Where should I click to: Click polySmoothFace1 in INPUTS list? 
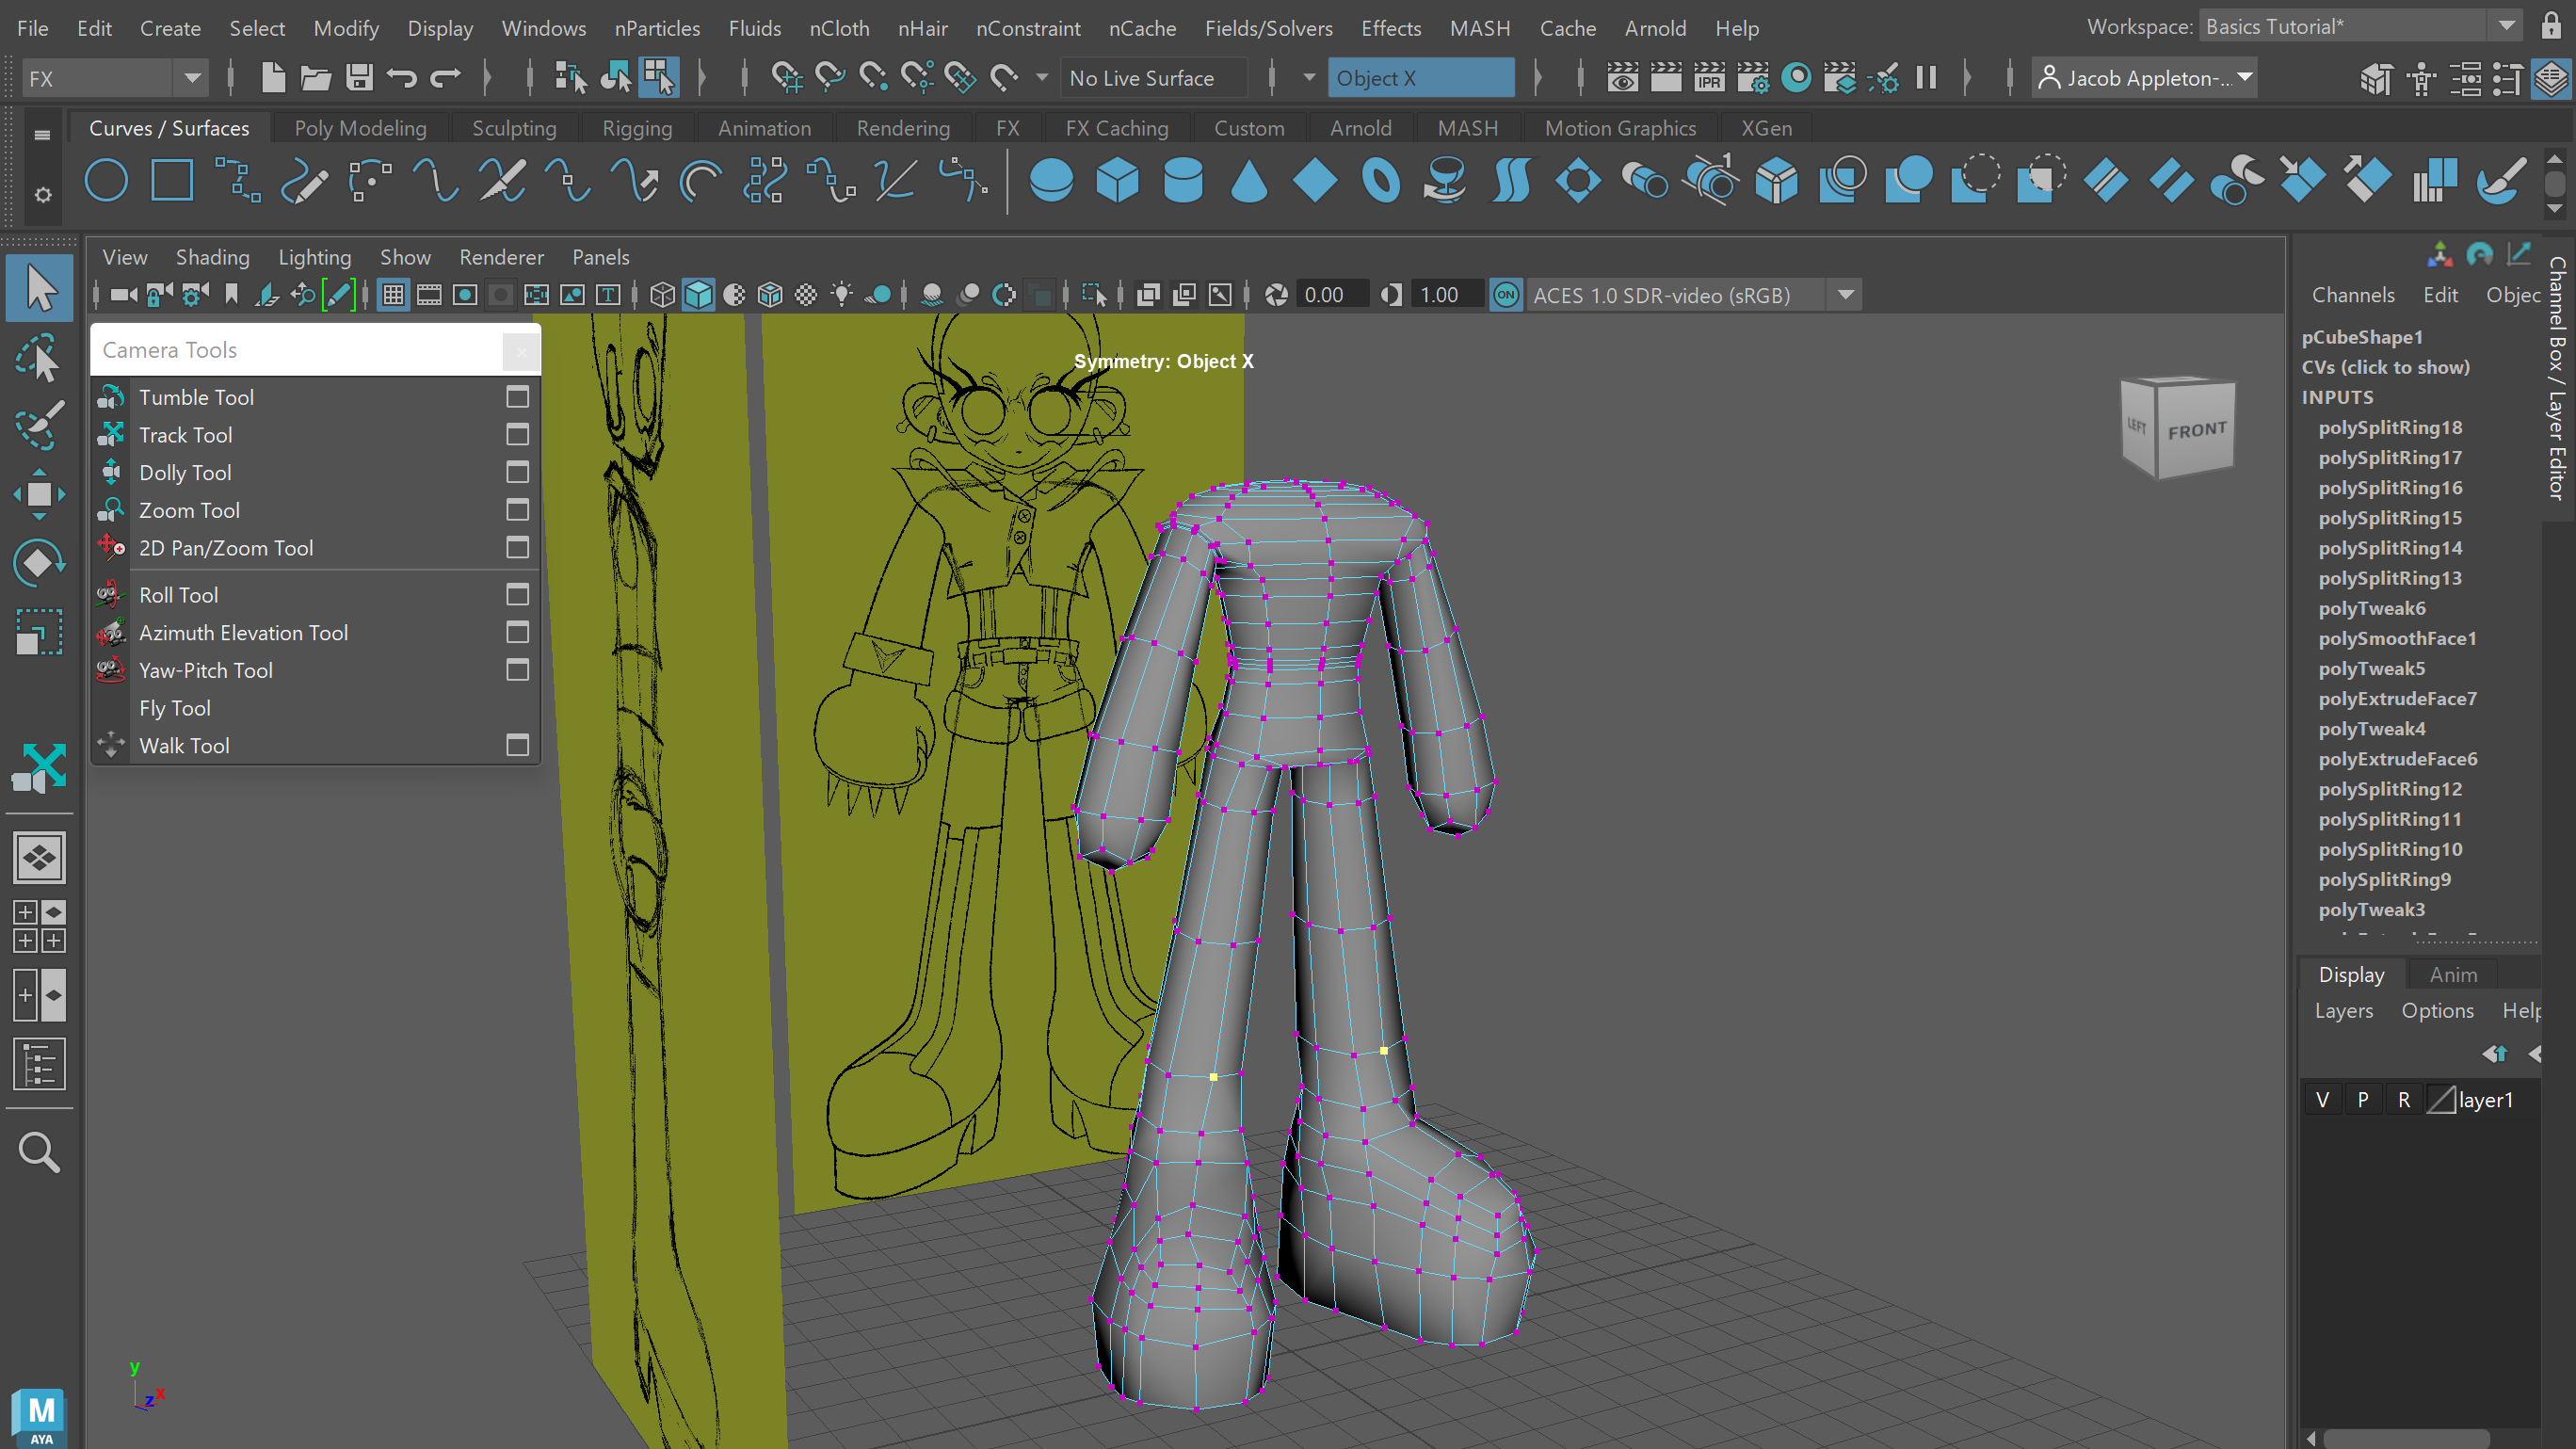coord(2397,638)
